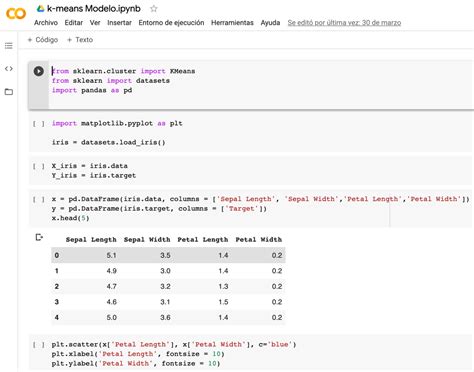The height and width of the screenshot is (372, 474).
Task: Open the Files folder sidebar icon
Action: click(9, 92)
